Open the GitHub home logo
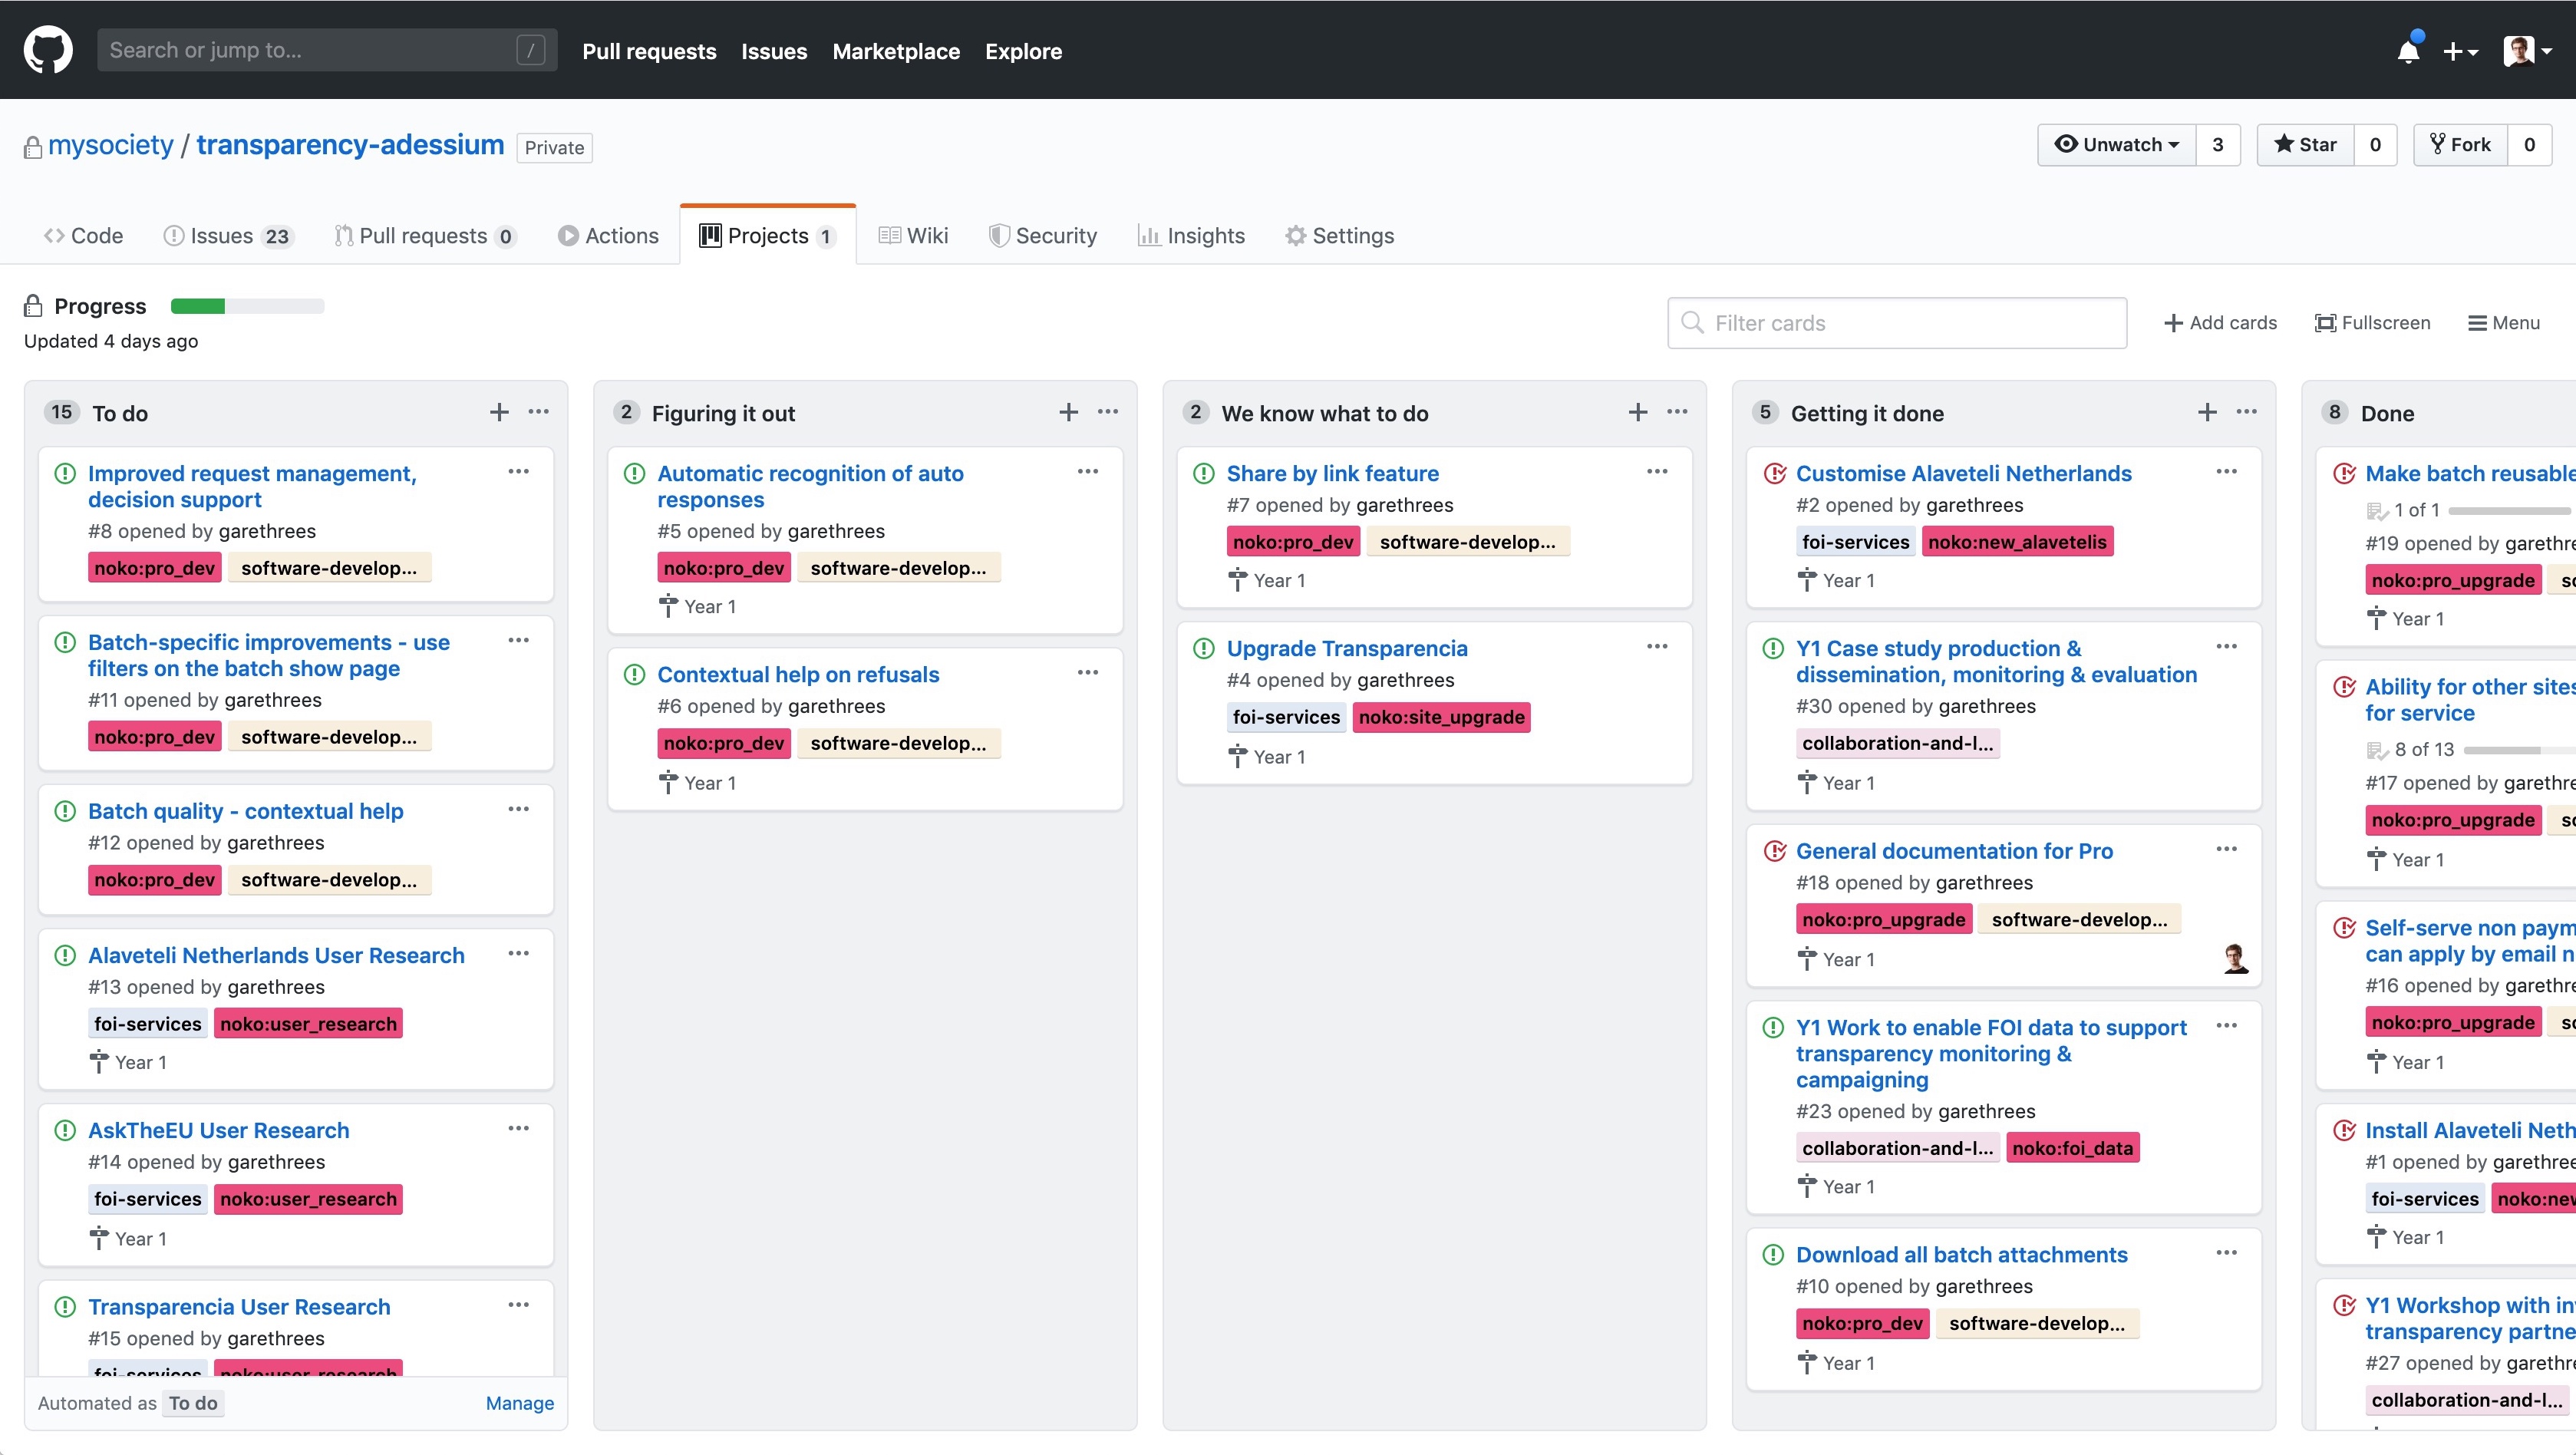2576x1455 pixels. (x=48, y=50)
